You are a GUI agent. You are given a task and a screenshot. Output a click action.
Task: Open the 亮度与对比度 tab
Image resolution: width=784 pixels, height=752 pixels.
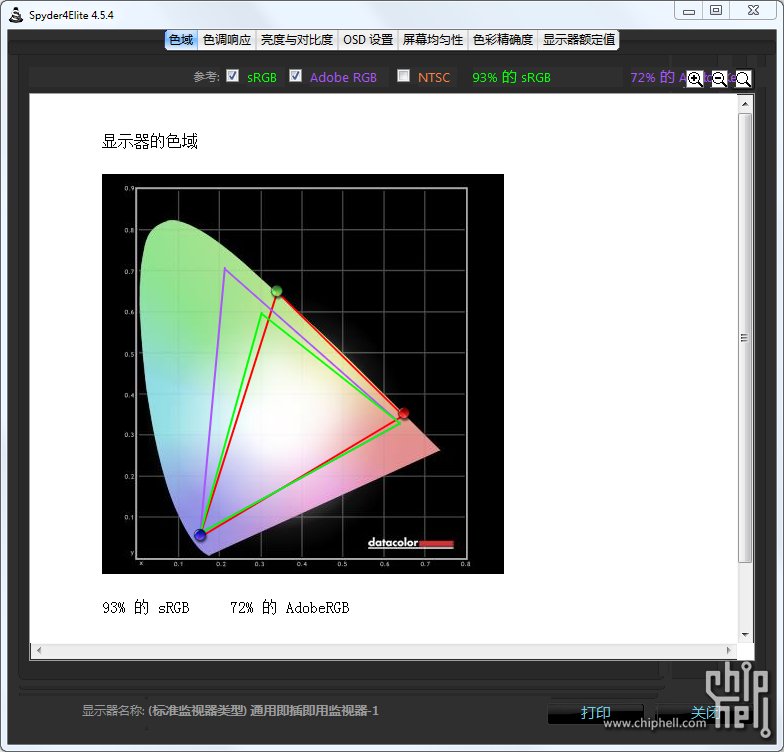coord(297,40)
